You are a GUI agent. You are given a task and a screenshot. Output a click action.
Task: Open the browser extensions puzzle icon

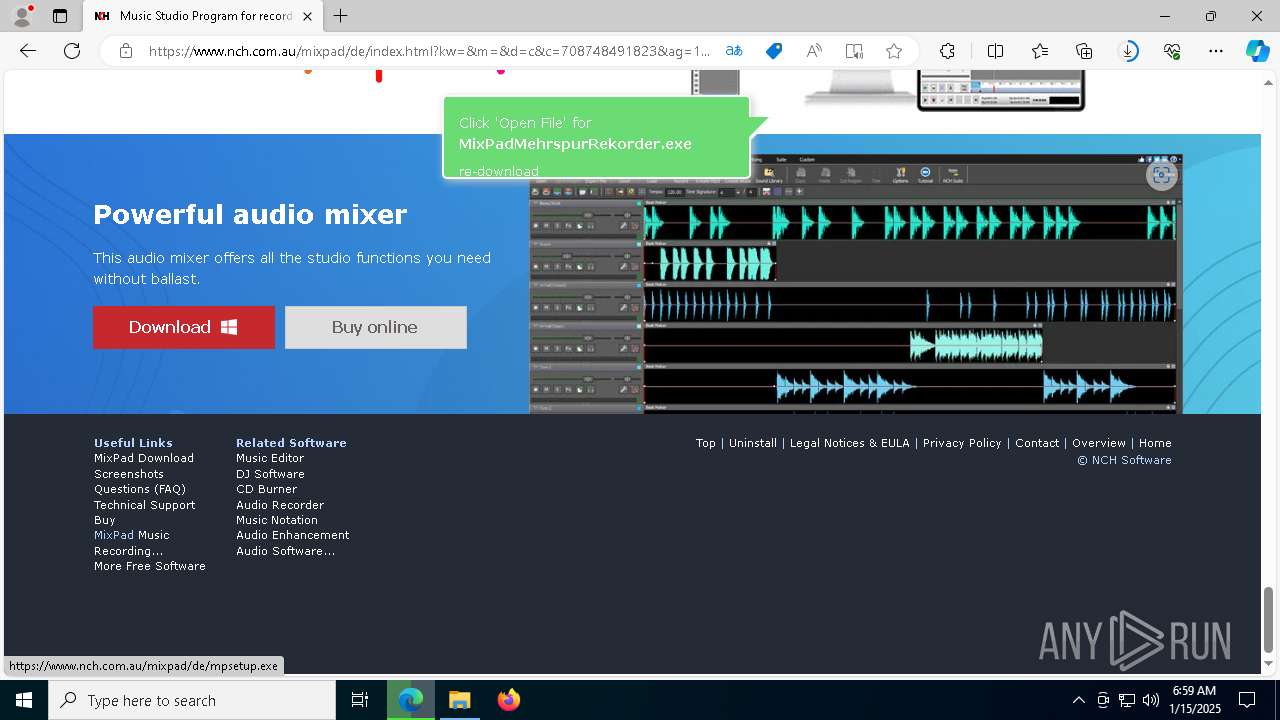click(x=947, y=51)
